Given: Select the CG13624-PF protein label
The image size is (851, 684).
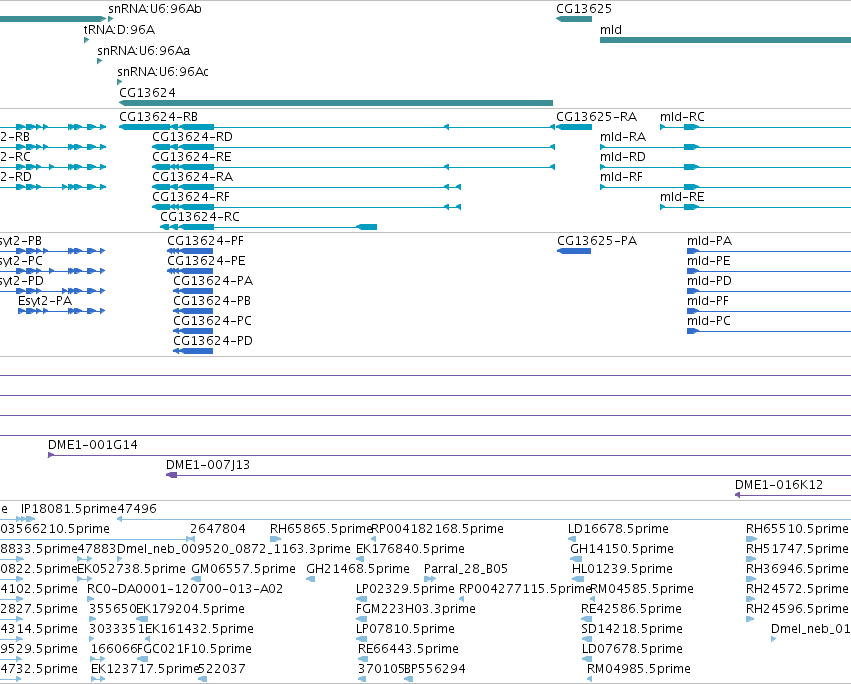Looking at the screenshot, I should 205,241.
